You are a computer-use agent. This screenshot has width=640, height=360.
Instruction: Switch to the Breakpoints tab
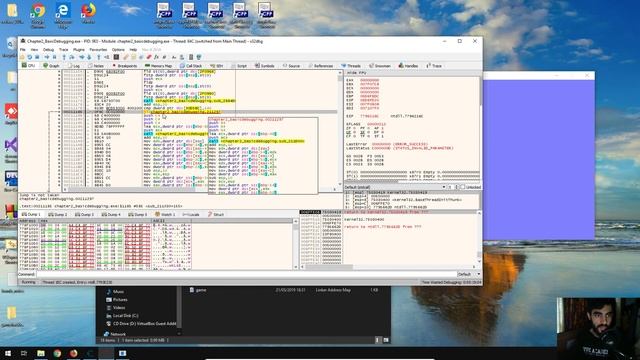pyautogui.click(x=124, y=65)
